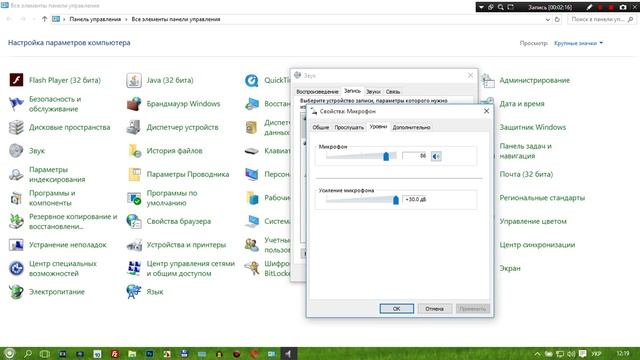Open QuickTime icon

[x=251, y=80]
